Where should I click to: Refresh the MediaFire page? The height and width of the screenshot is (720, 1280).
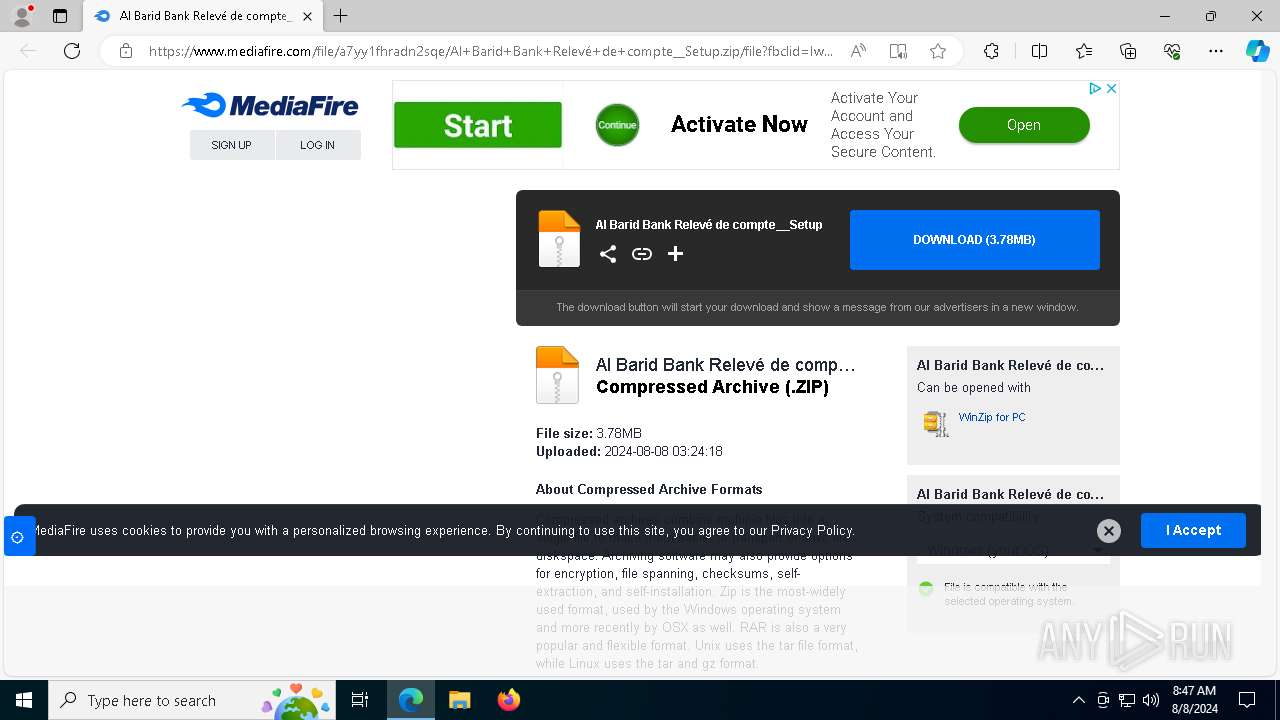pos(72,51)
